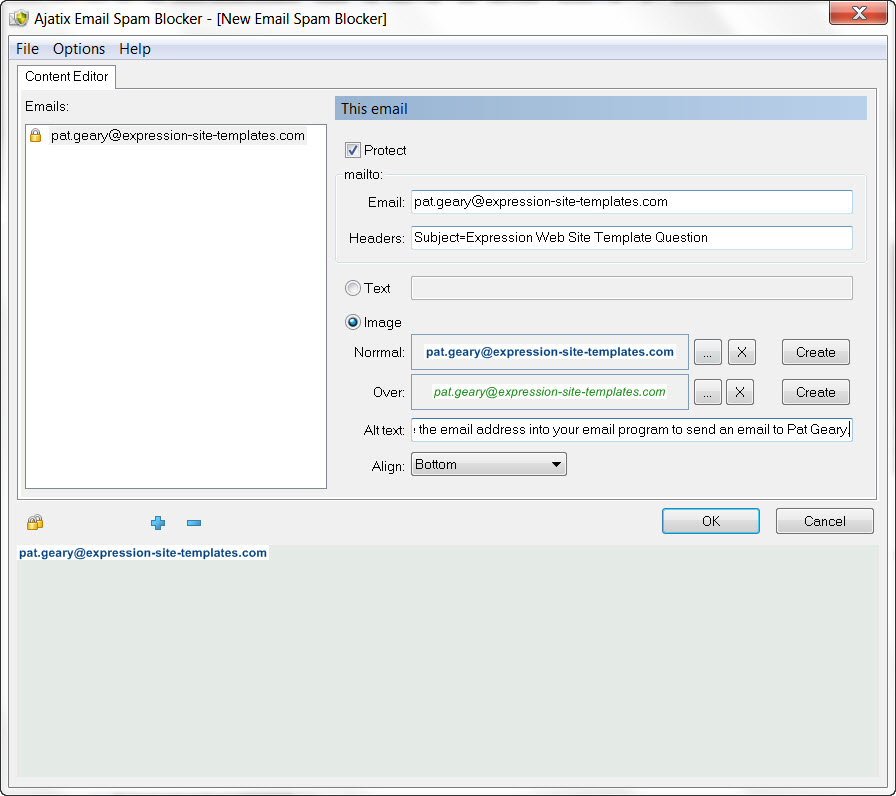Remove the selected email with the minus icon

(194, 522)
